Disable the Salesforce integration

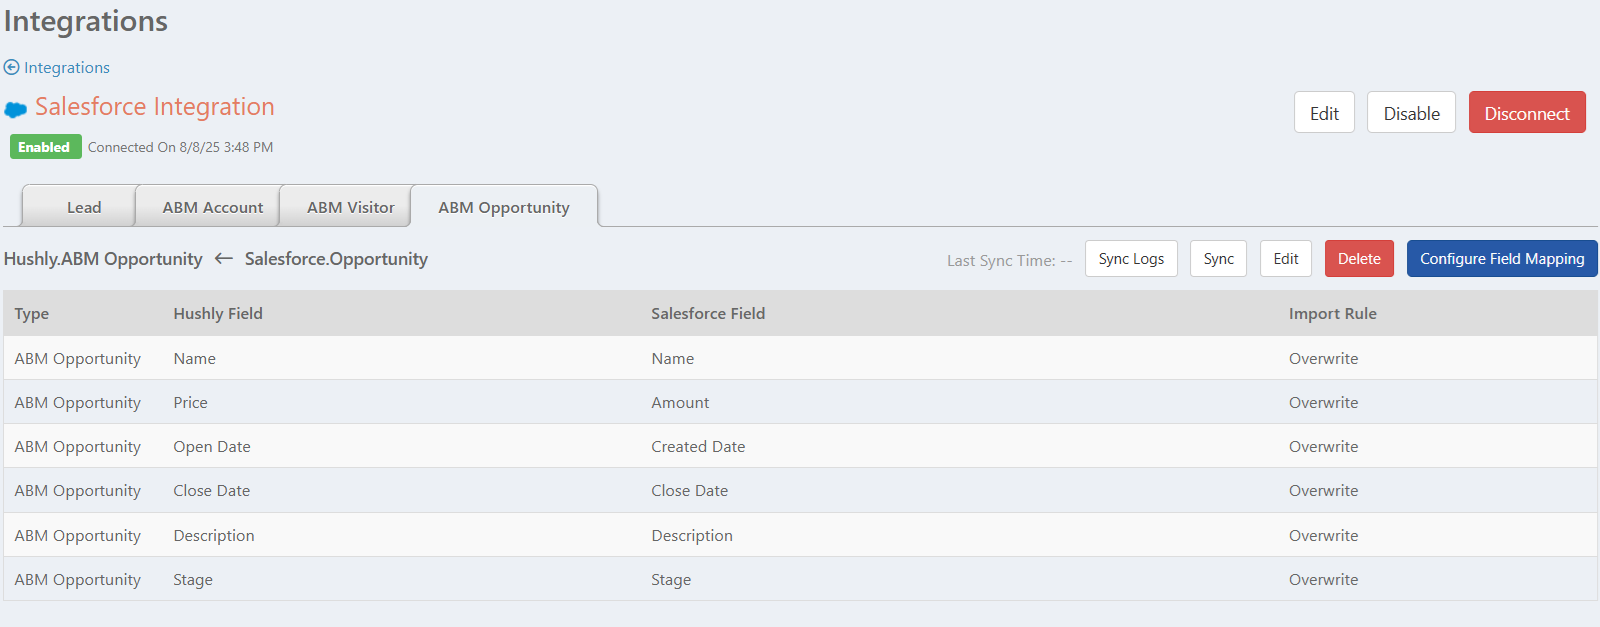point(1411,113)
